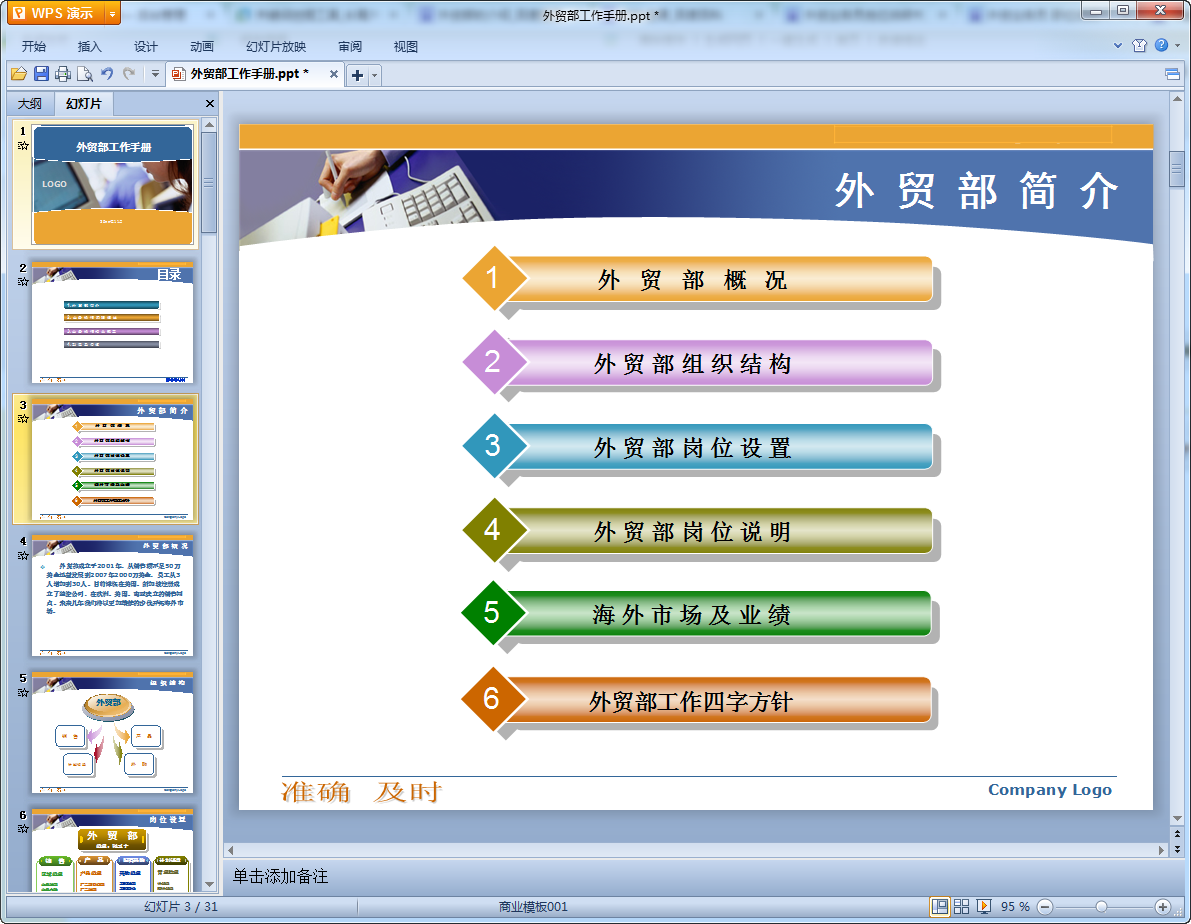Expand the help dropdown arrow
Image resolution: width=1191 pixels, height=924 pixels.
tap(1177, 46)
